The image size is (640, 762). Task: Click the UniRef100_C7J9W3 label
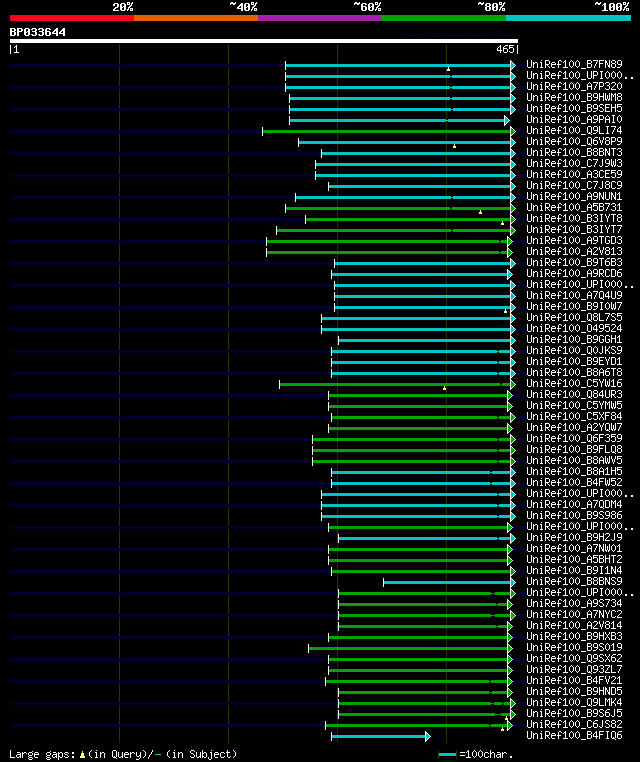coord(574,163)
